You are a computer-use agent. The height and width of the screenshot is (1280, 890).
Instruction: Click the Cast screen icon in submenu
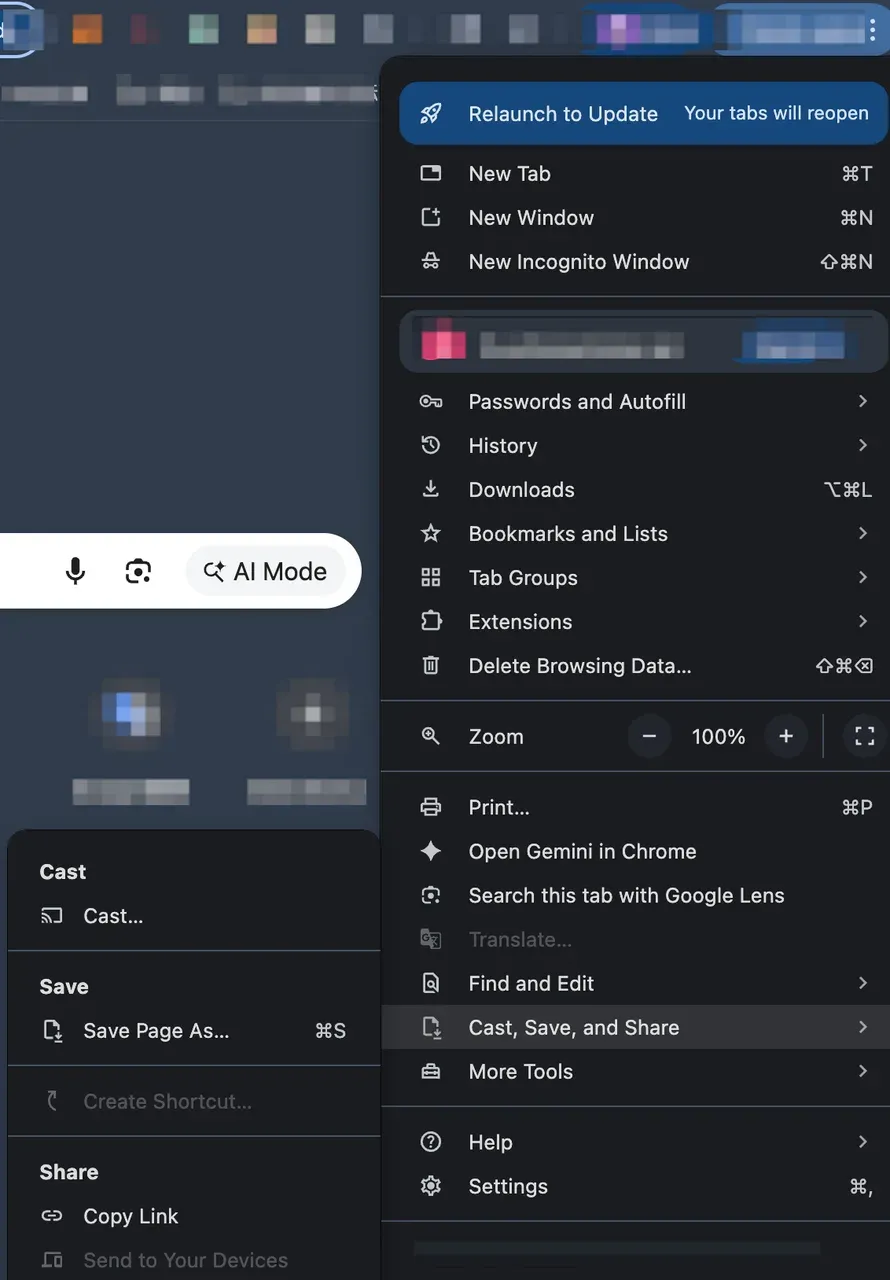pyautogui.click(x=52, y=916)
